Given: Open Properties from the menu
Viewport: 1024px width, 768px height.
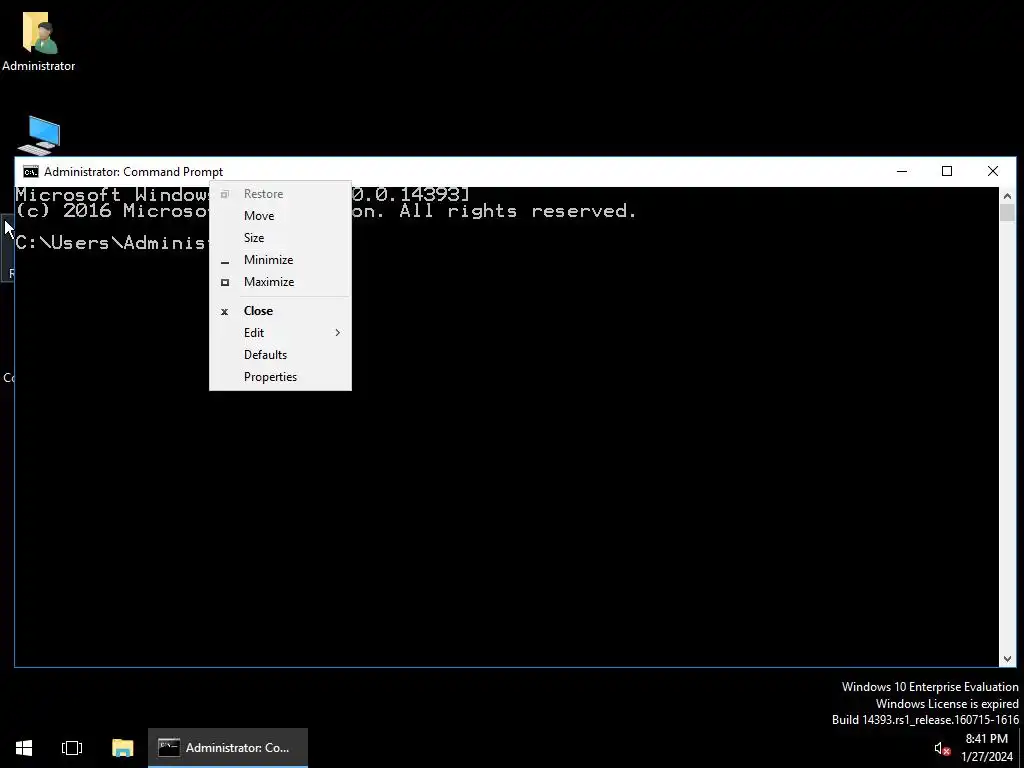Looking at the screenshot, I should pos(280,377).
